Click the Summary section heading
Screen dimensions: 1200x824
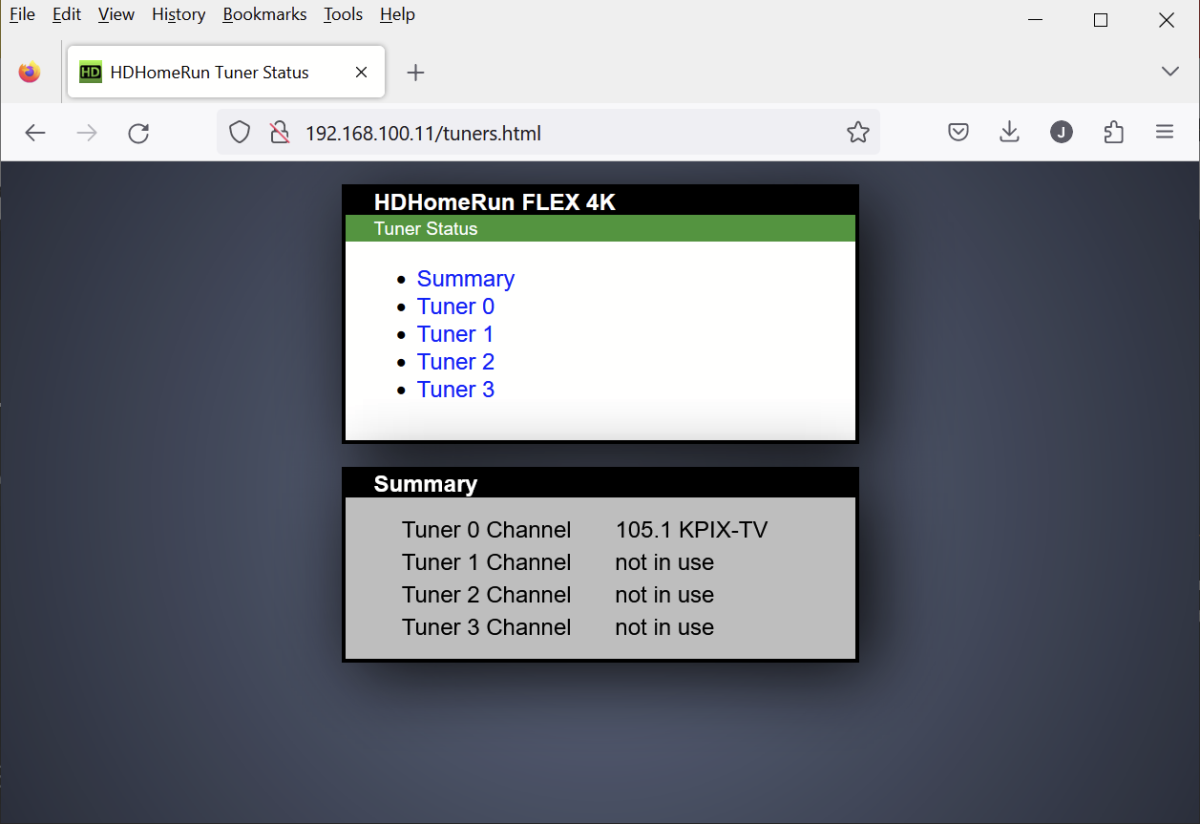425,484
